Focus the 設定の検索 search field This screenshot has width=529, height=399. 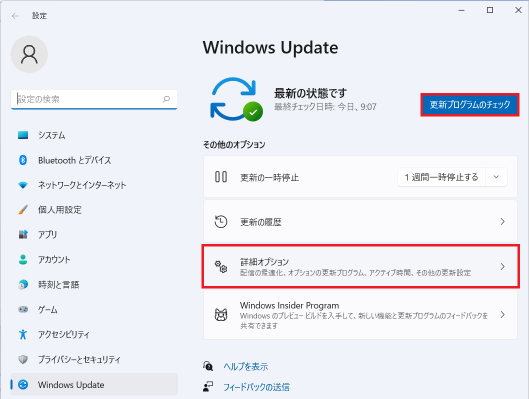click(94, 99)
